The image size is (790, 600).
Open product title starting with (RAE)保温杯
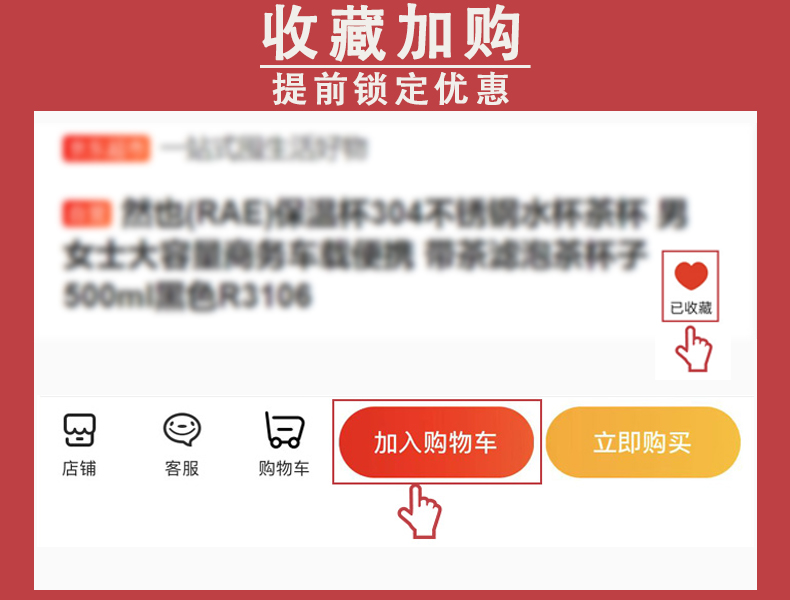pyautogui.click(x=405, y=213)
